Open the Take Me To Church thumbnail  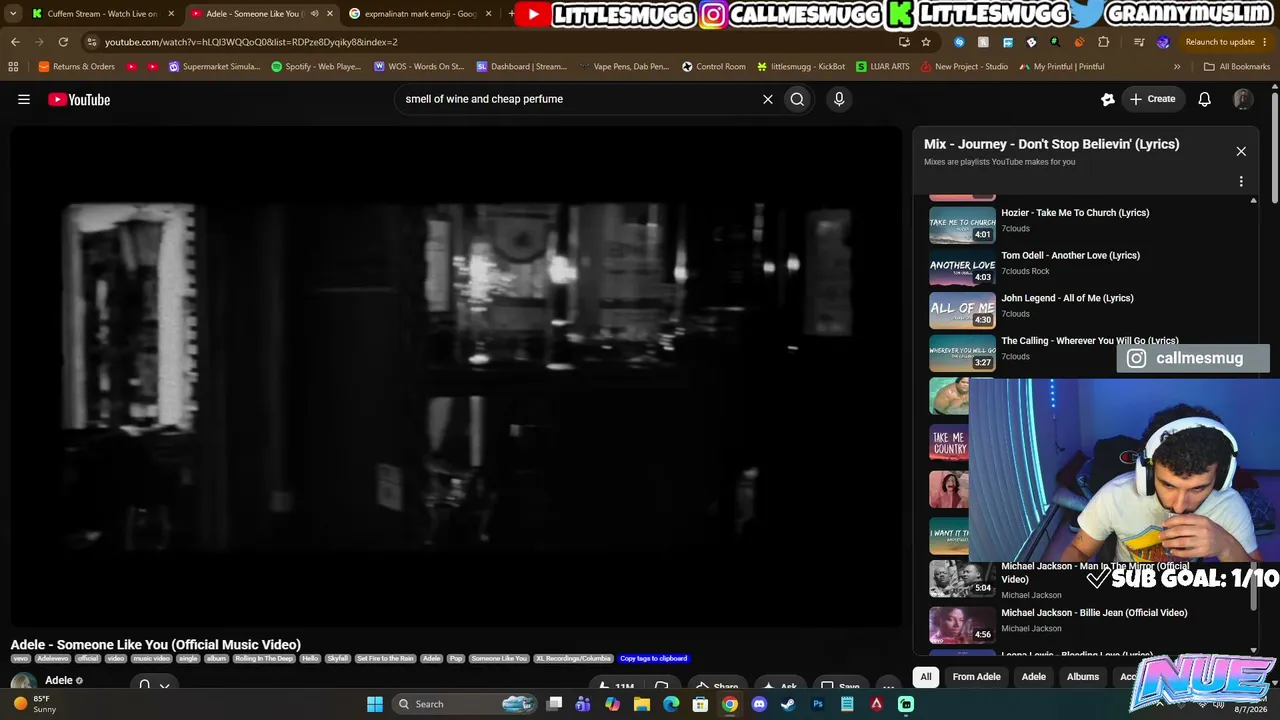(x=962, y=224)
